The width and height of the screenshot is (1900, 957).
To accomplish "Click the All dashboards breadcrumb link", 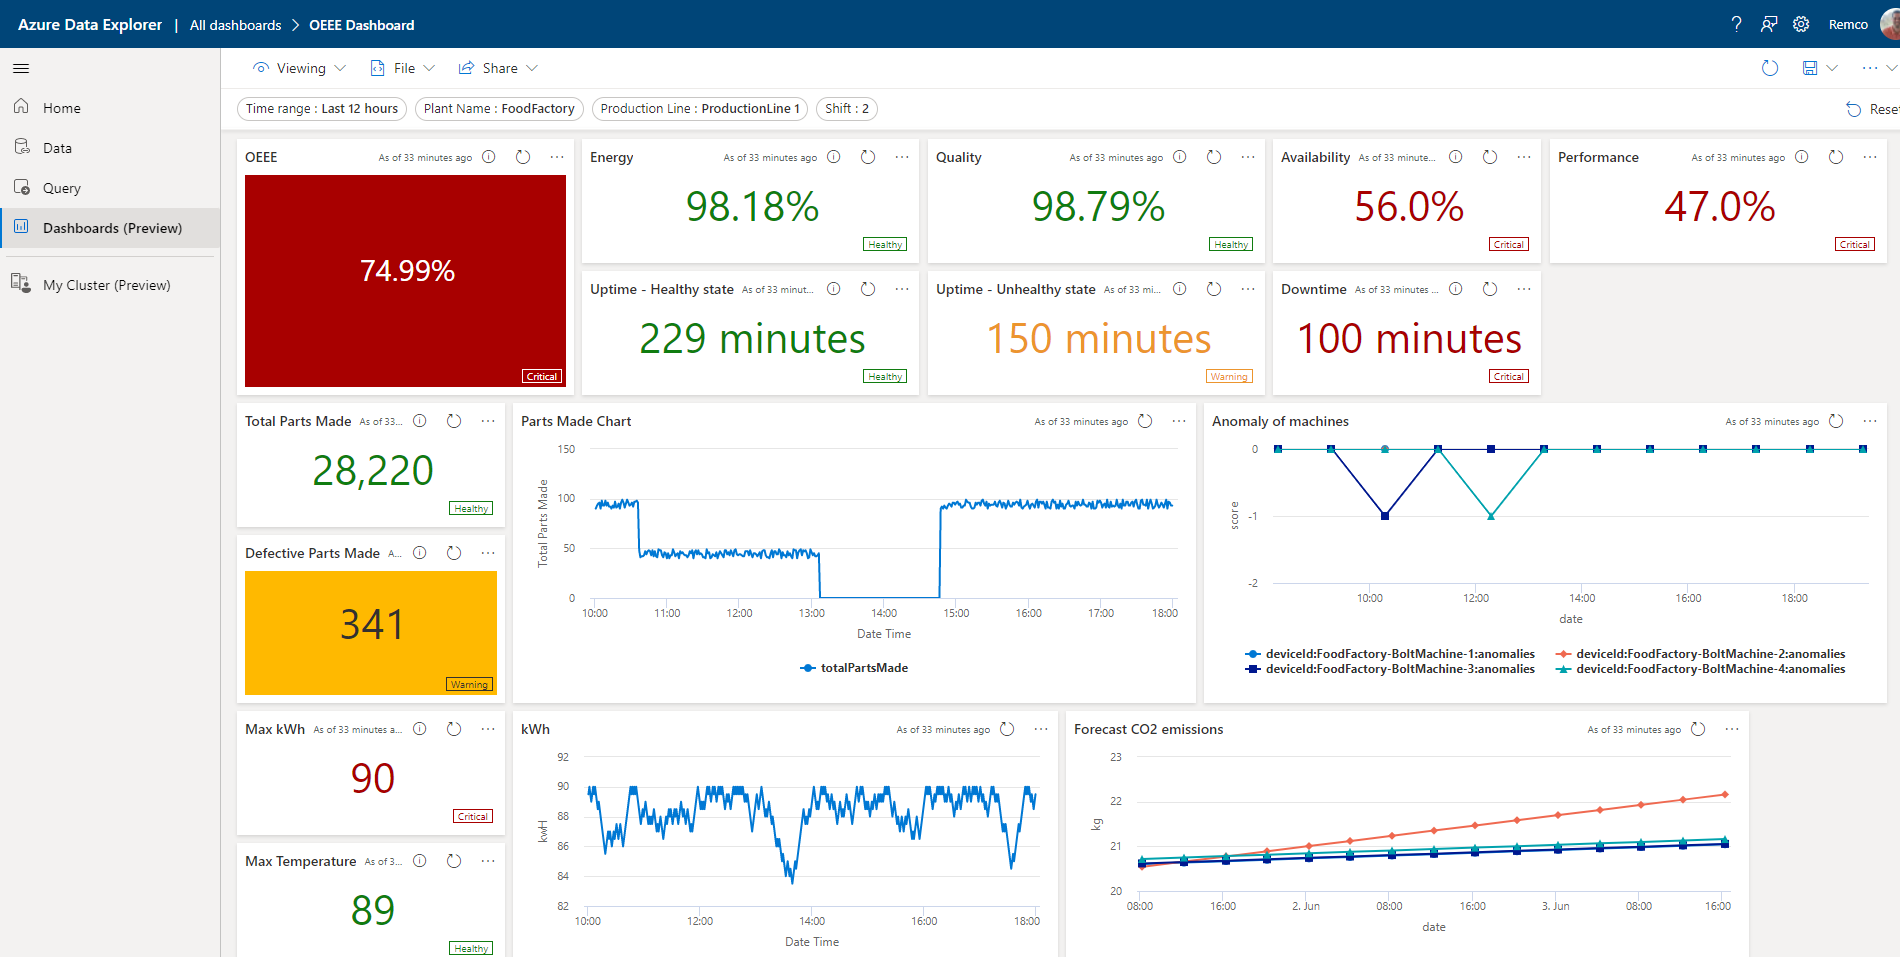I will pyautogui.click(x=236, y=25).
